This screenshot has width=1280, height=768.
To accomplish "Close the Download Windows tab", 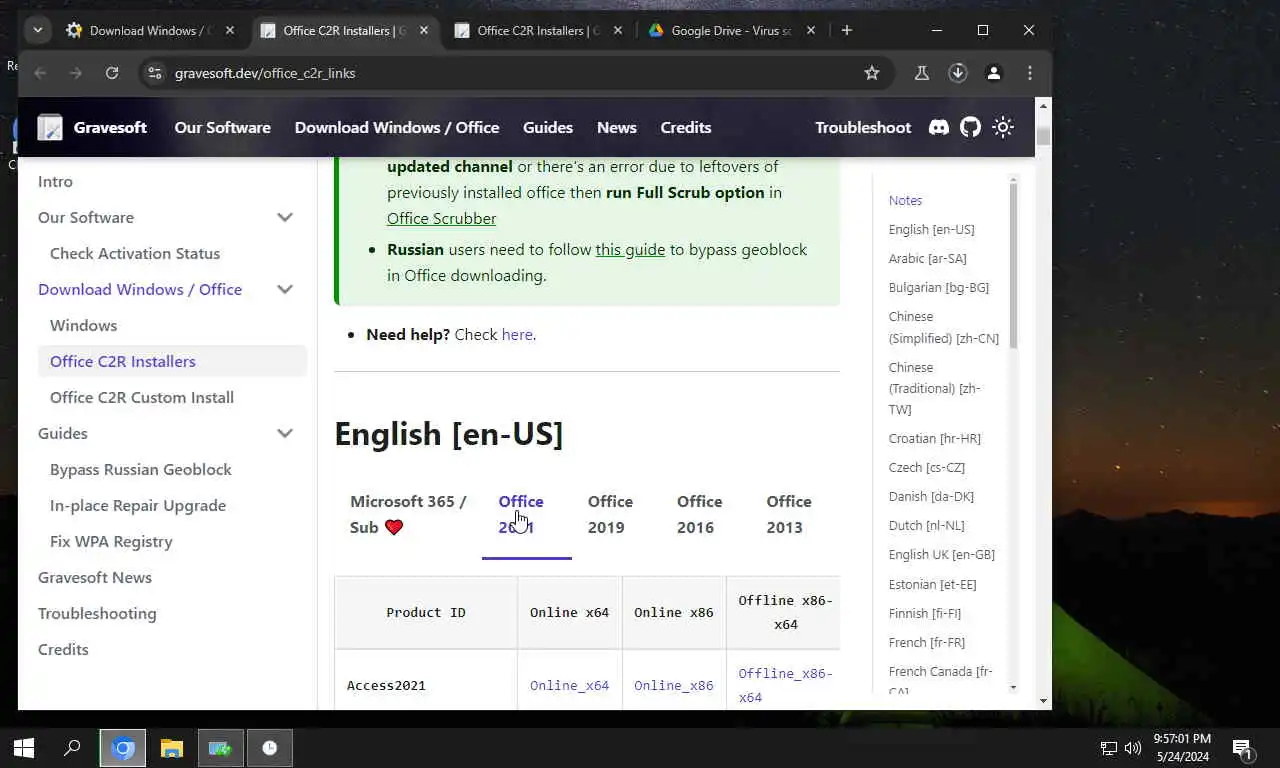I will tap(230, 30).
